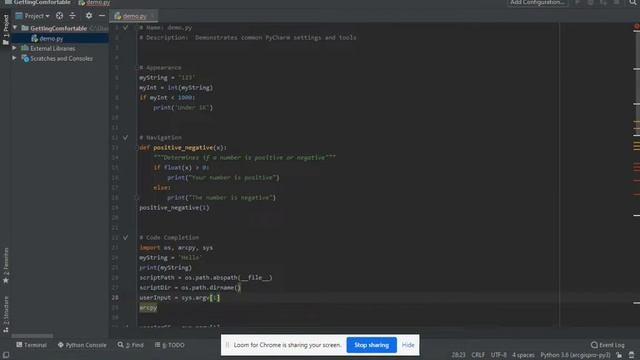Click the Loom bar drag handle icon
Image resolution: width=640 pixels, height=360 pixels.
coord(227,345)
